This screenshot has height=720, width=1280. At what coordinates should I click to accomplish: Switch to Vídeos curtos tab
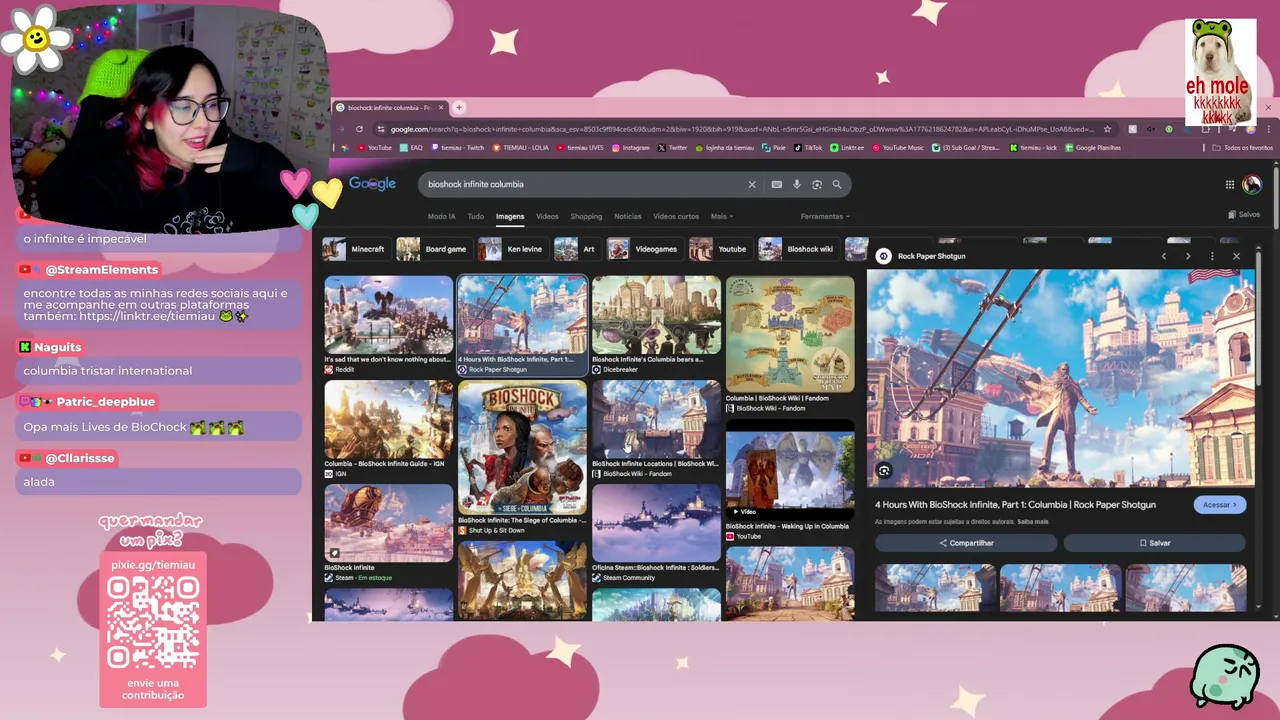coord(676,216)
